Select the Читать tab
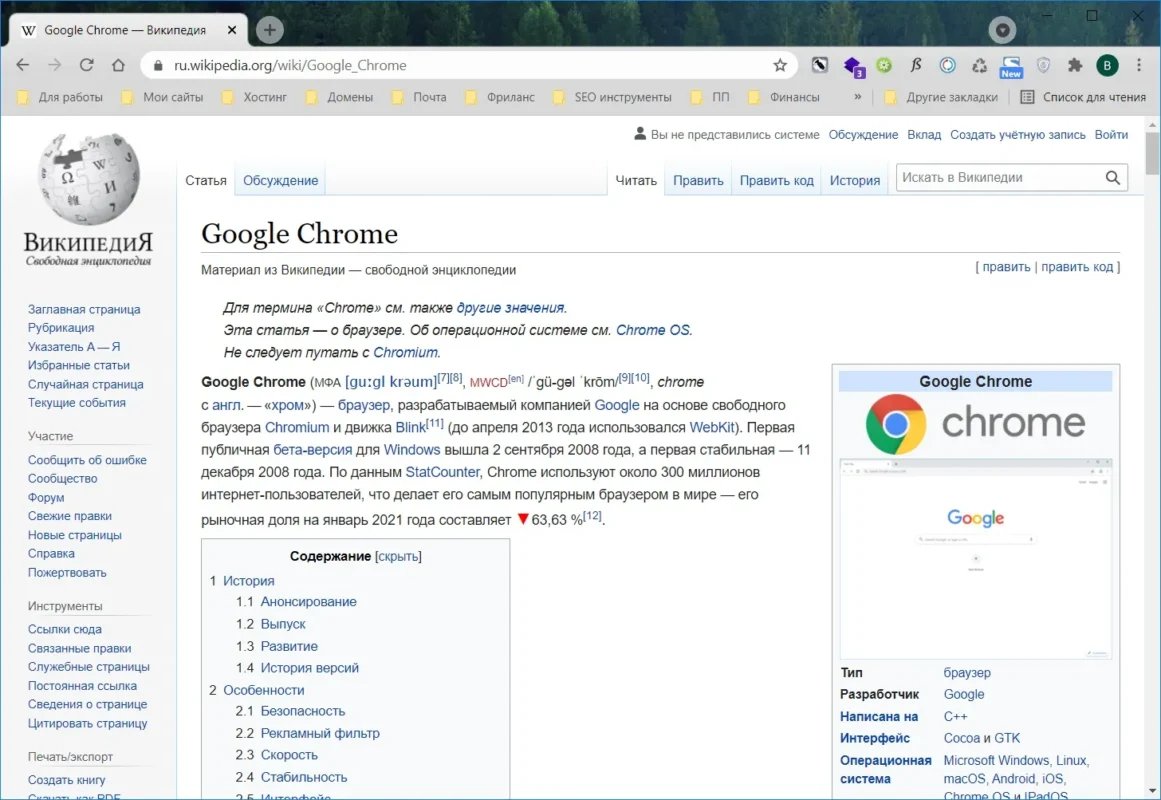Screen dimensions: 1161x800 click(636, 180)
